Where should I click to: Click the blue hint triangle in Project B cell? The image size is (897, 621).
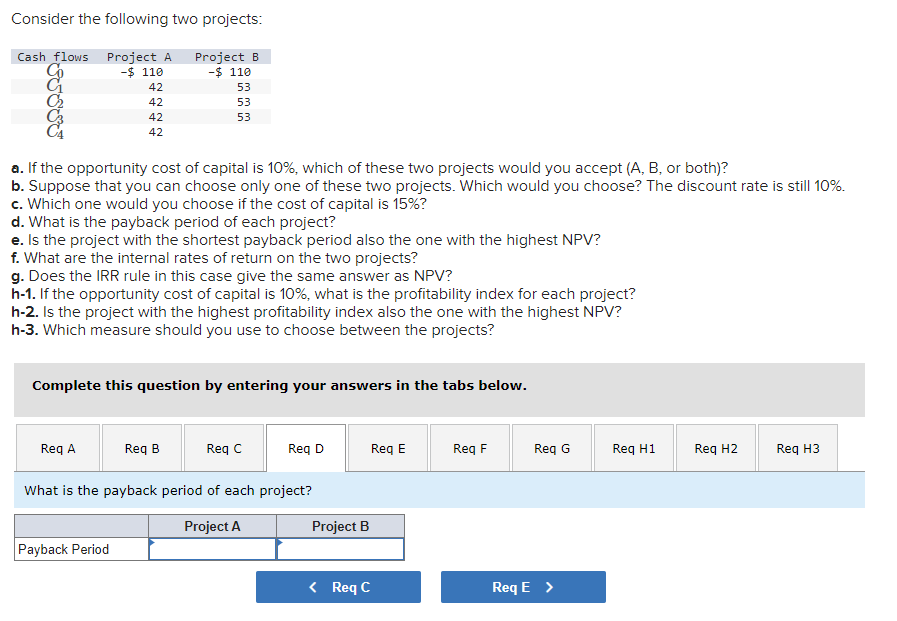(x=280, y=544)
